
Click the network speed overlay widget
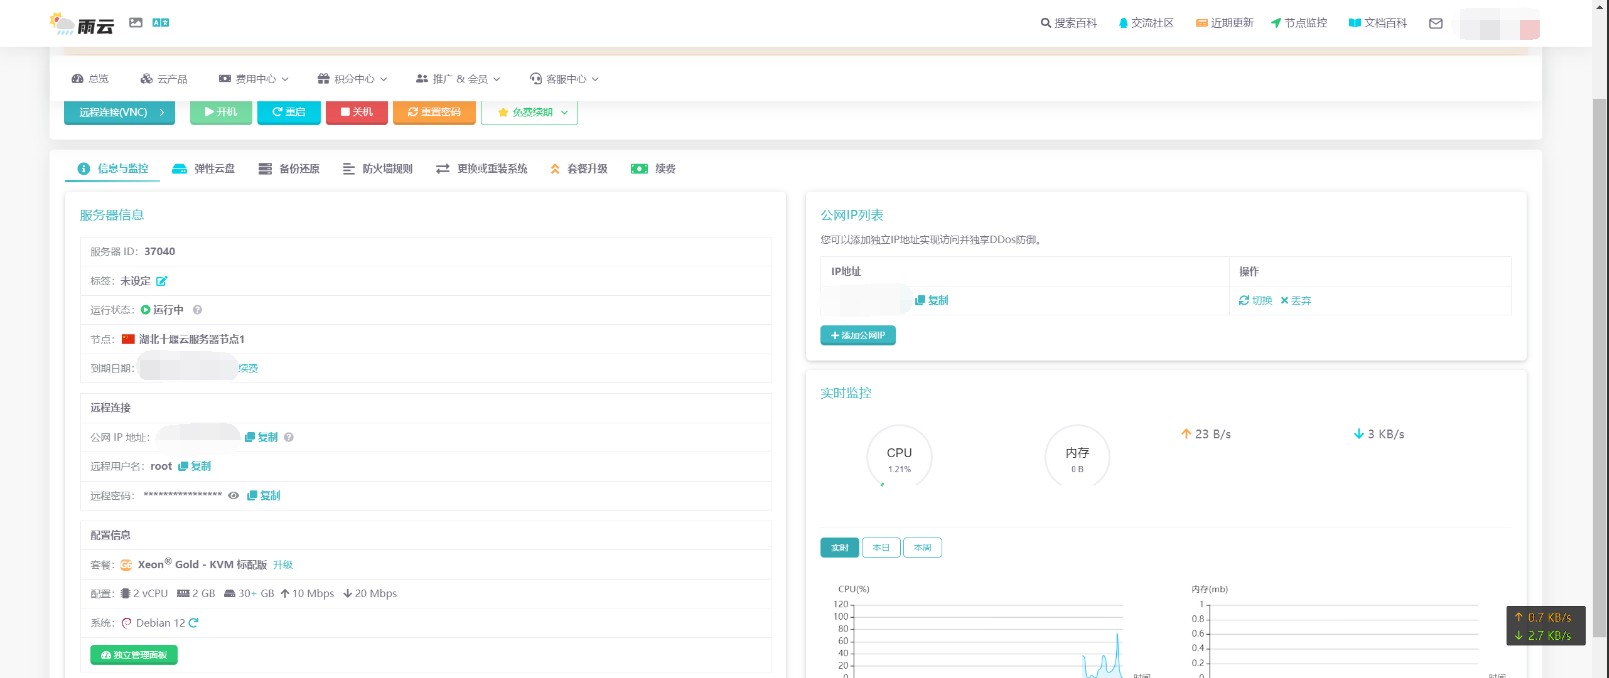pyautogui.click(x=1546, y=626)
